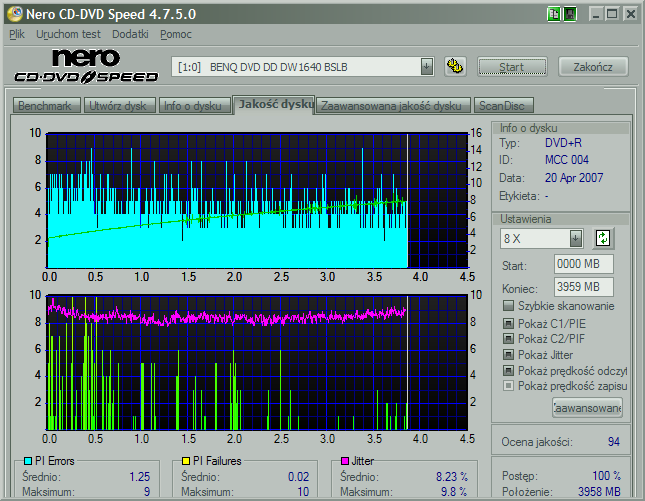Click the green copy-to-clipboard title bar icon
Viewport: 645px width, 501px height.
coord(554,14)
